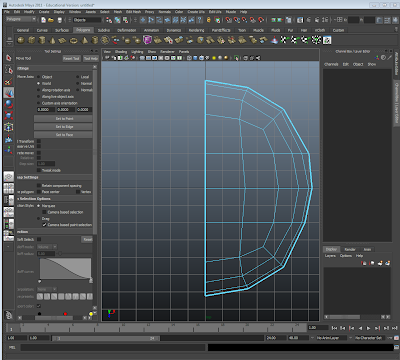Toggle Retain component spacing checkbox
This screenshot has height=360, width=400.
coord(39,185)
